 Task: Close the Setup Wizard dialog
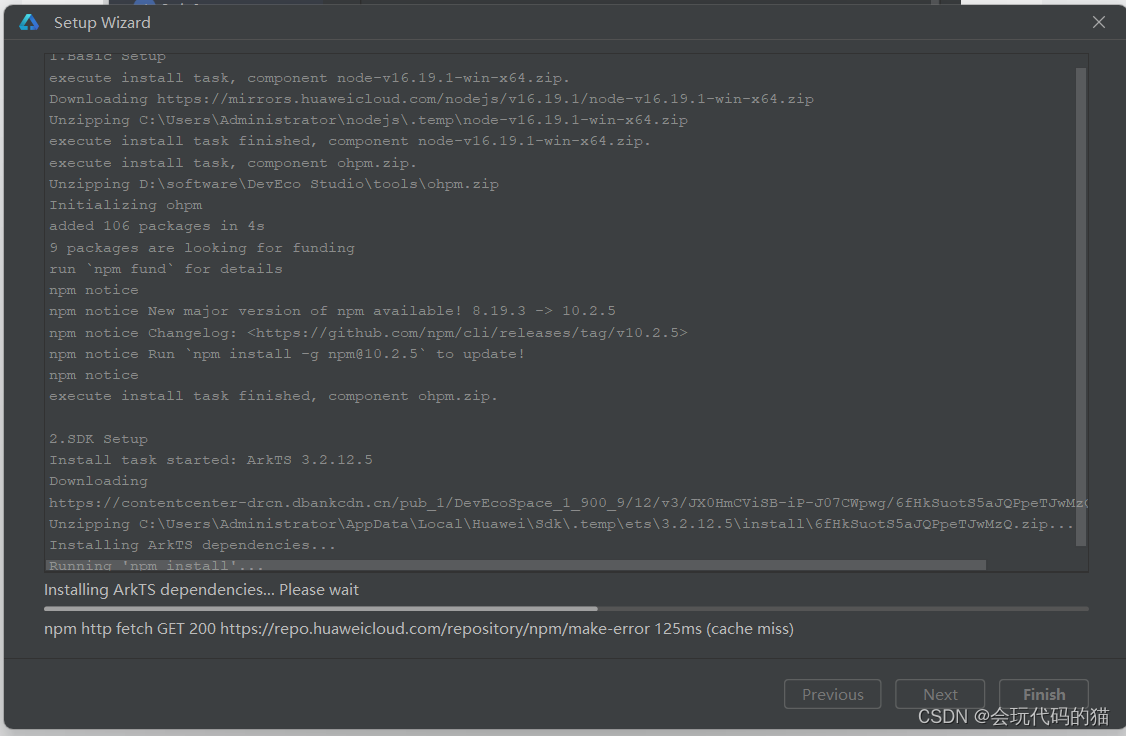click(x=1099, y=22)
